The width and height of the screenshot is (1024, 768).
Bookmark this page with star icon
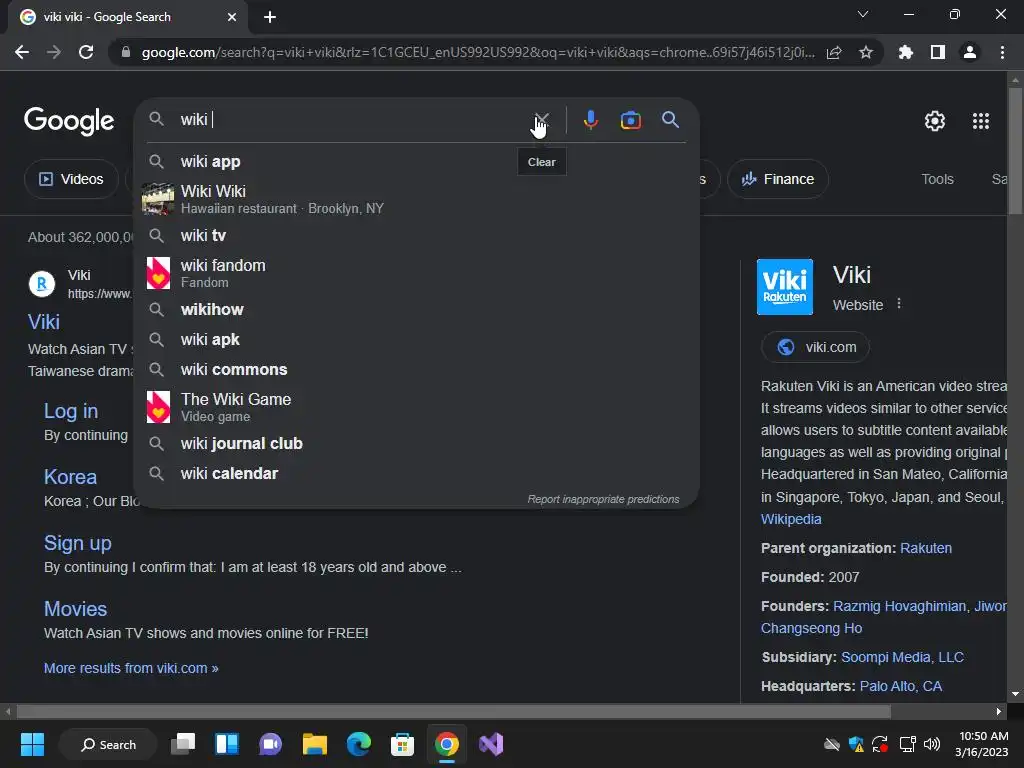click(x=866, y=52)
